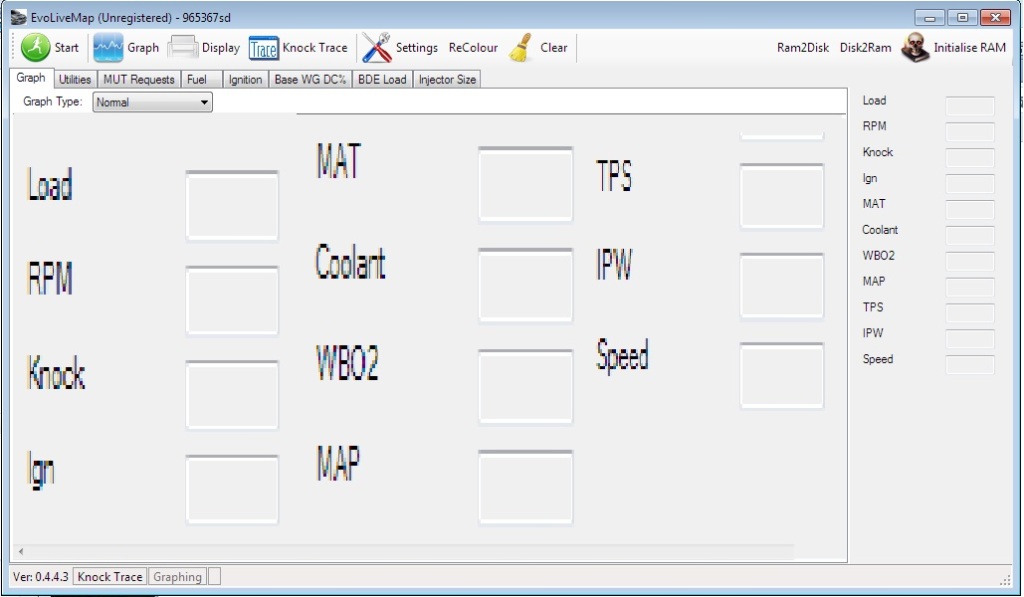Click the large WBO2 value box

(525, 387)
